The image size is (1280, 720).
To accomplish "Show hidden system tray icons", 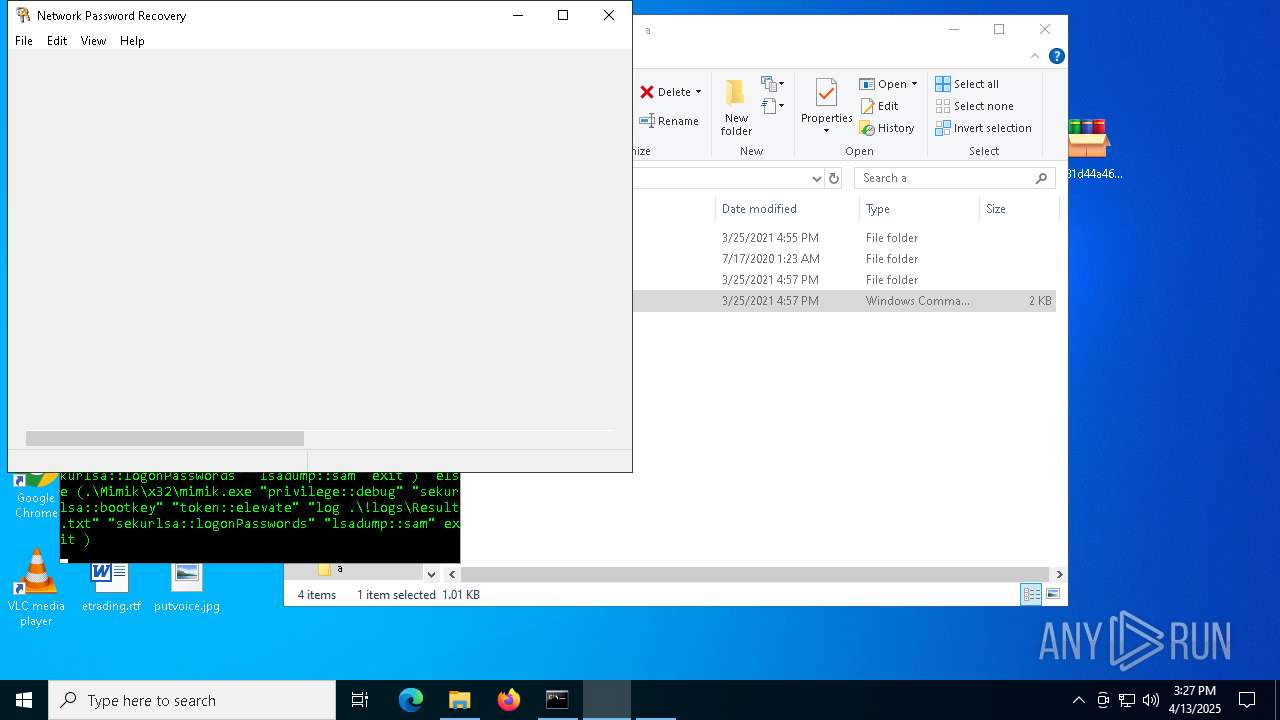I will (x=1078, y=700).
